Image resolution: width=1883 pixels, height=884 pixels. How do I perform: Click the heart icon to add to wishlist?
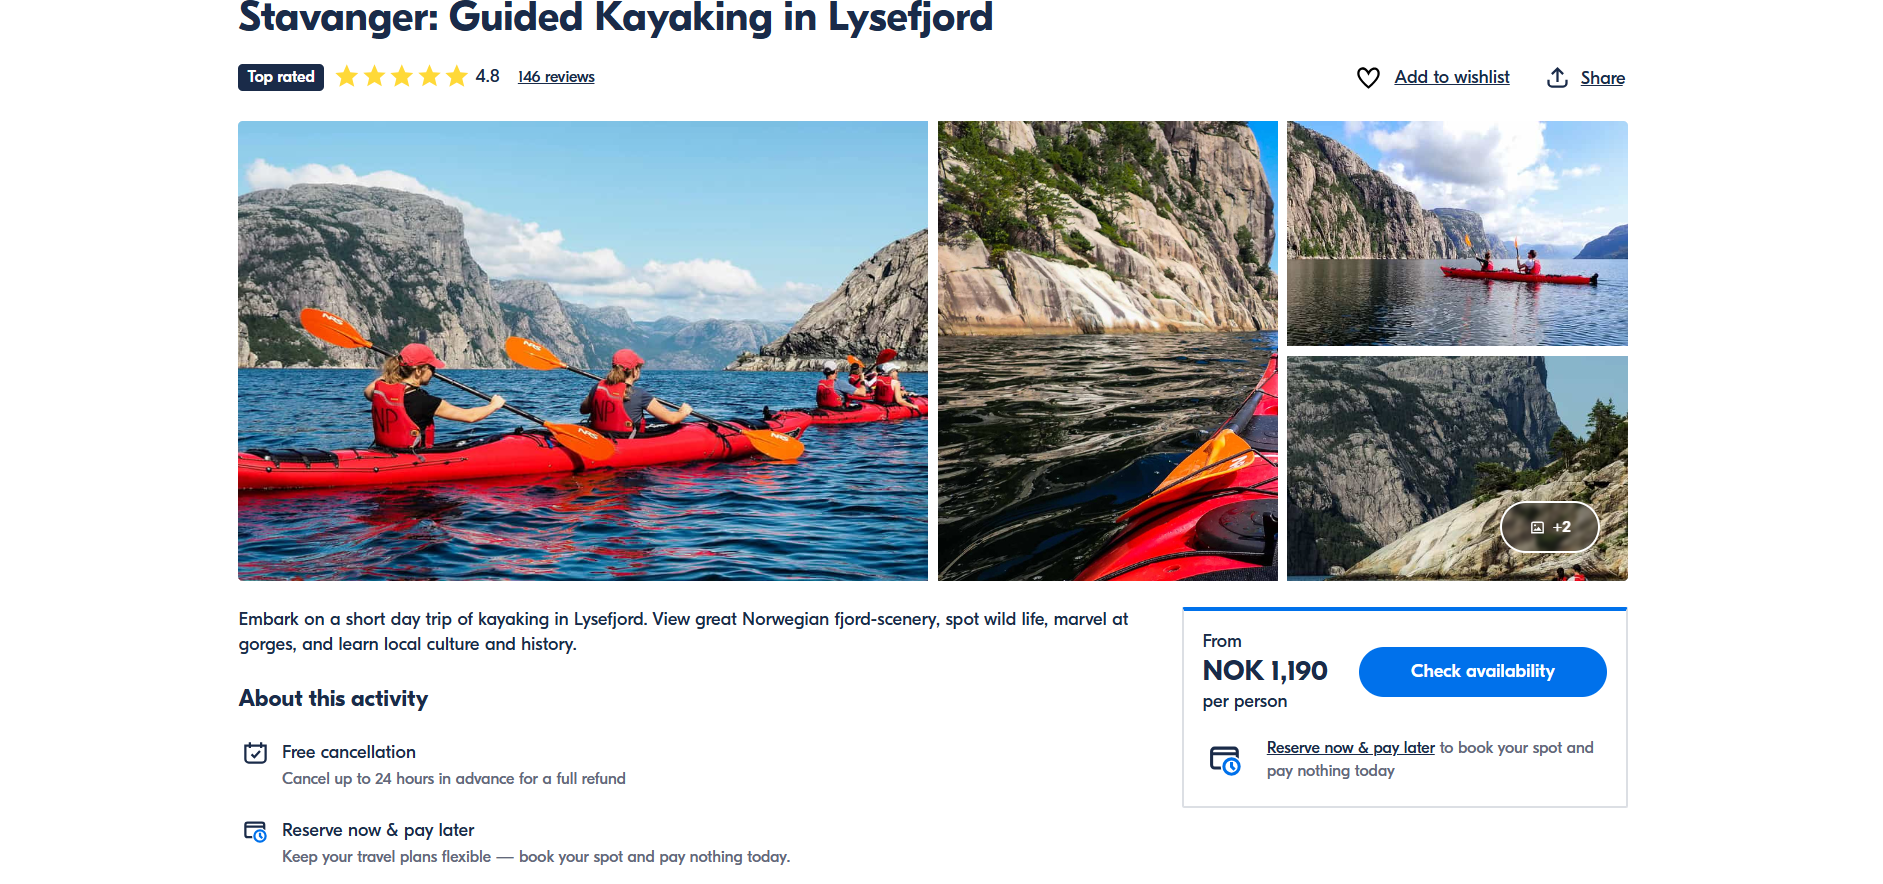(1367, 77)
